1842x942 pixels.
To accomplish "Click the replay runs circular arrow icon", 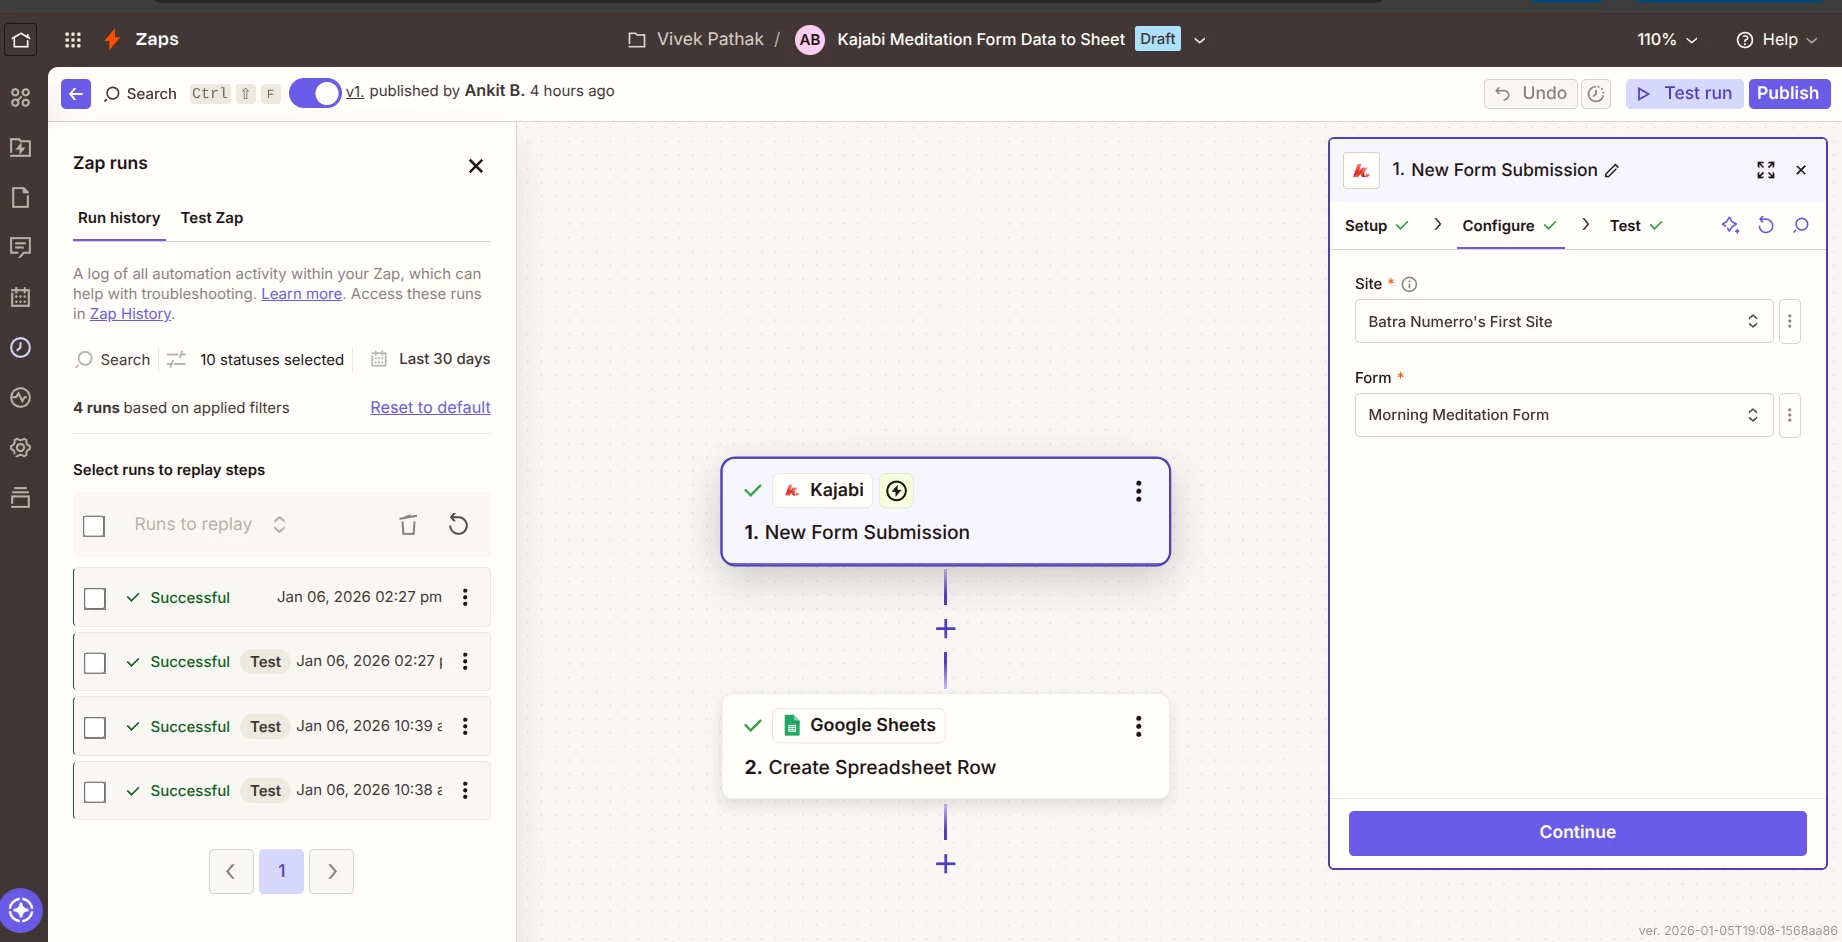I will (x=458, y=524).
